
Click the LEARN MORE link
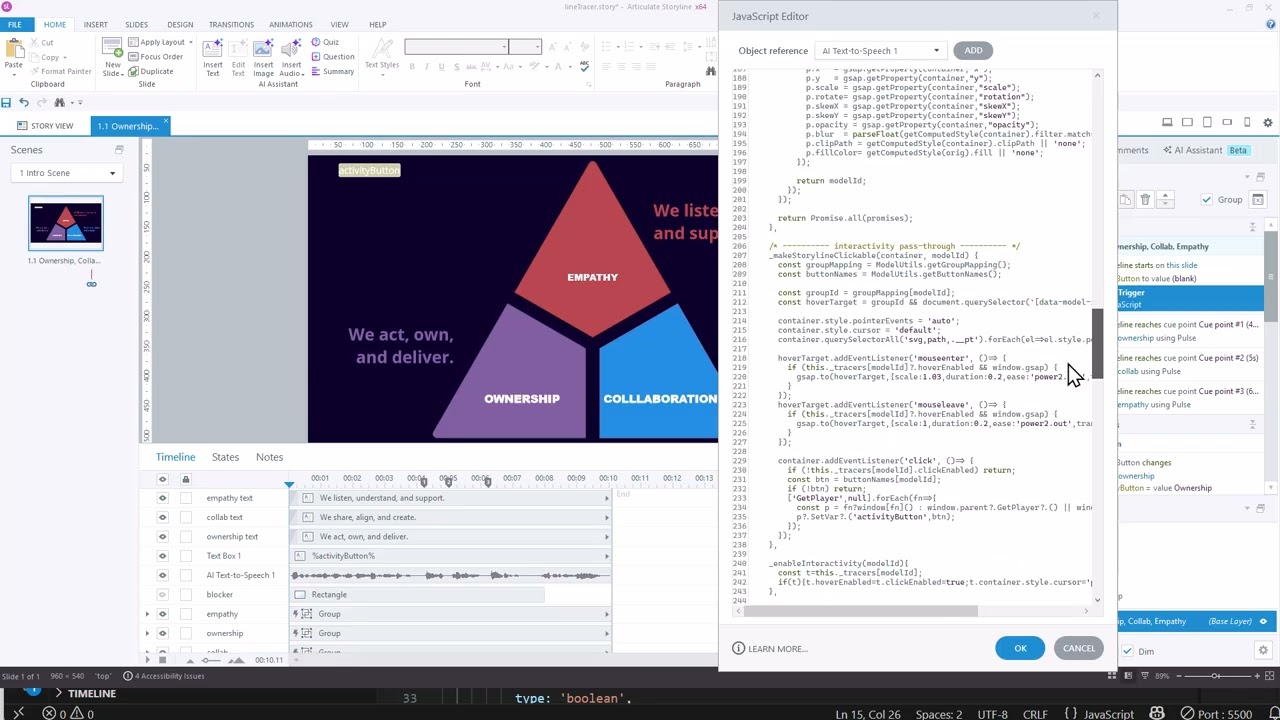coord(777,649)
